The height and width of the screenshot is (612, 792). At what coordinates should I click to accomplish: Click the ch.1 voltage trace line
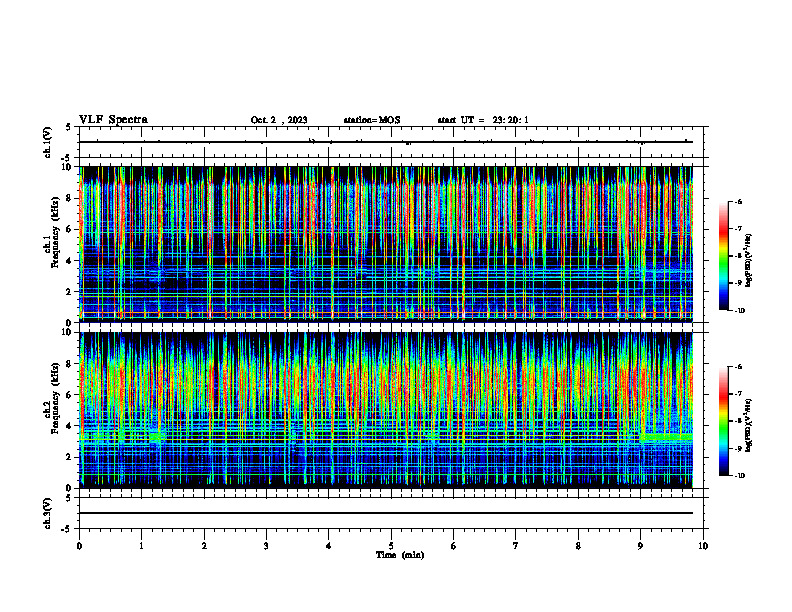(x=386, y=142)
